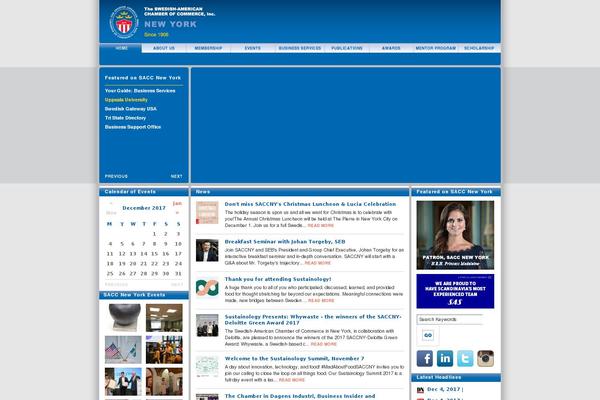Click NEXT in the featured slider
Viewport: 600px width, 400px height.
click(x=176, y=176)
